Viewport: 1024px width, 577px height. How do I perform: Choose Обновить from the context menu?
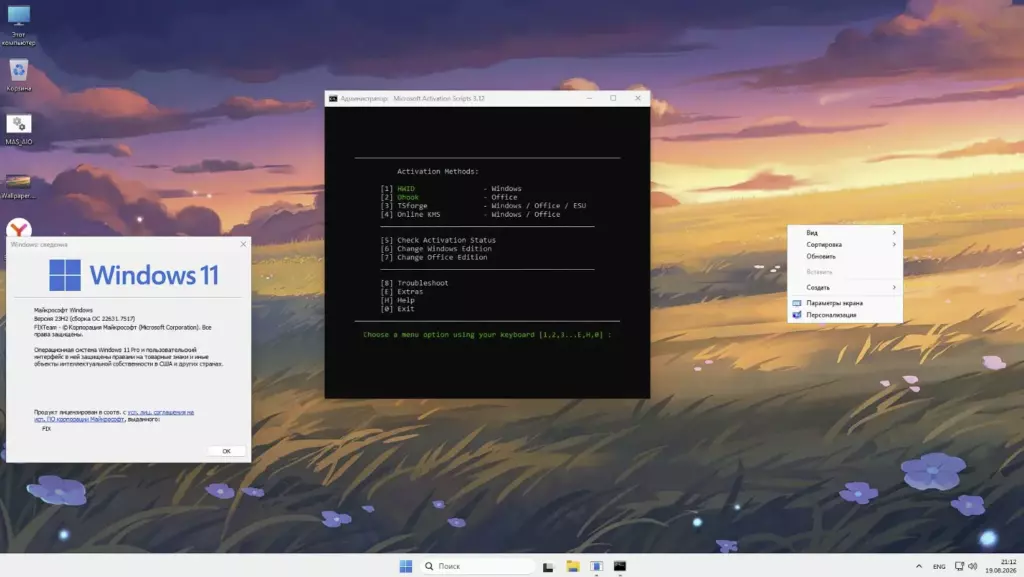(x=845, y=257)
